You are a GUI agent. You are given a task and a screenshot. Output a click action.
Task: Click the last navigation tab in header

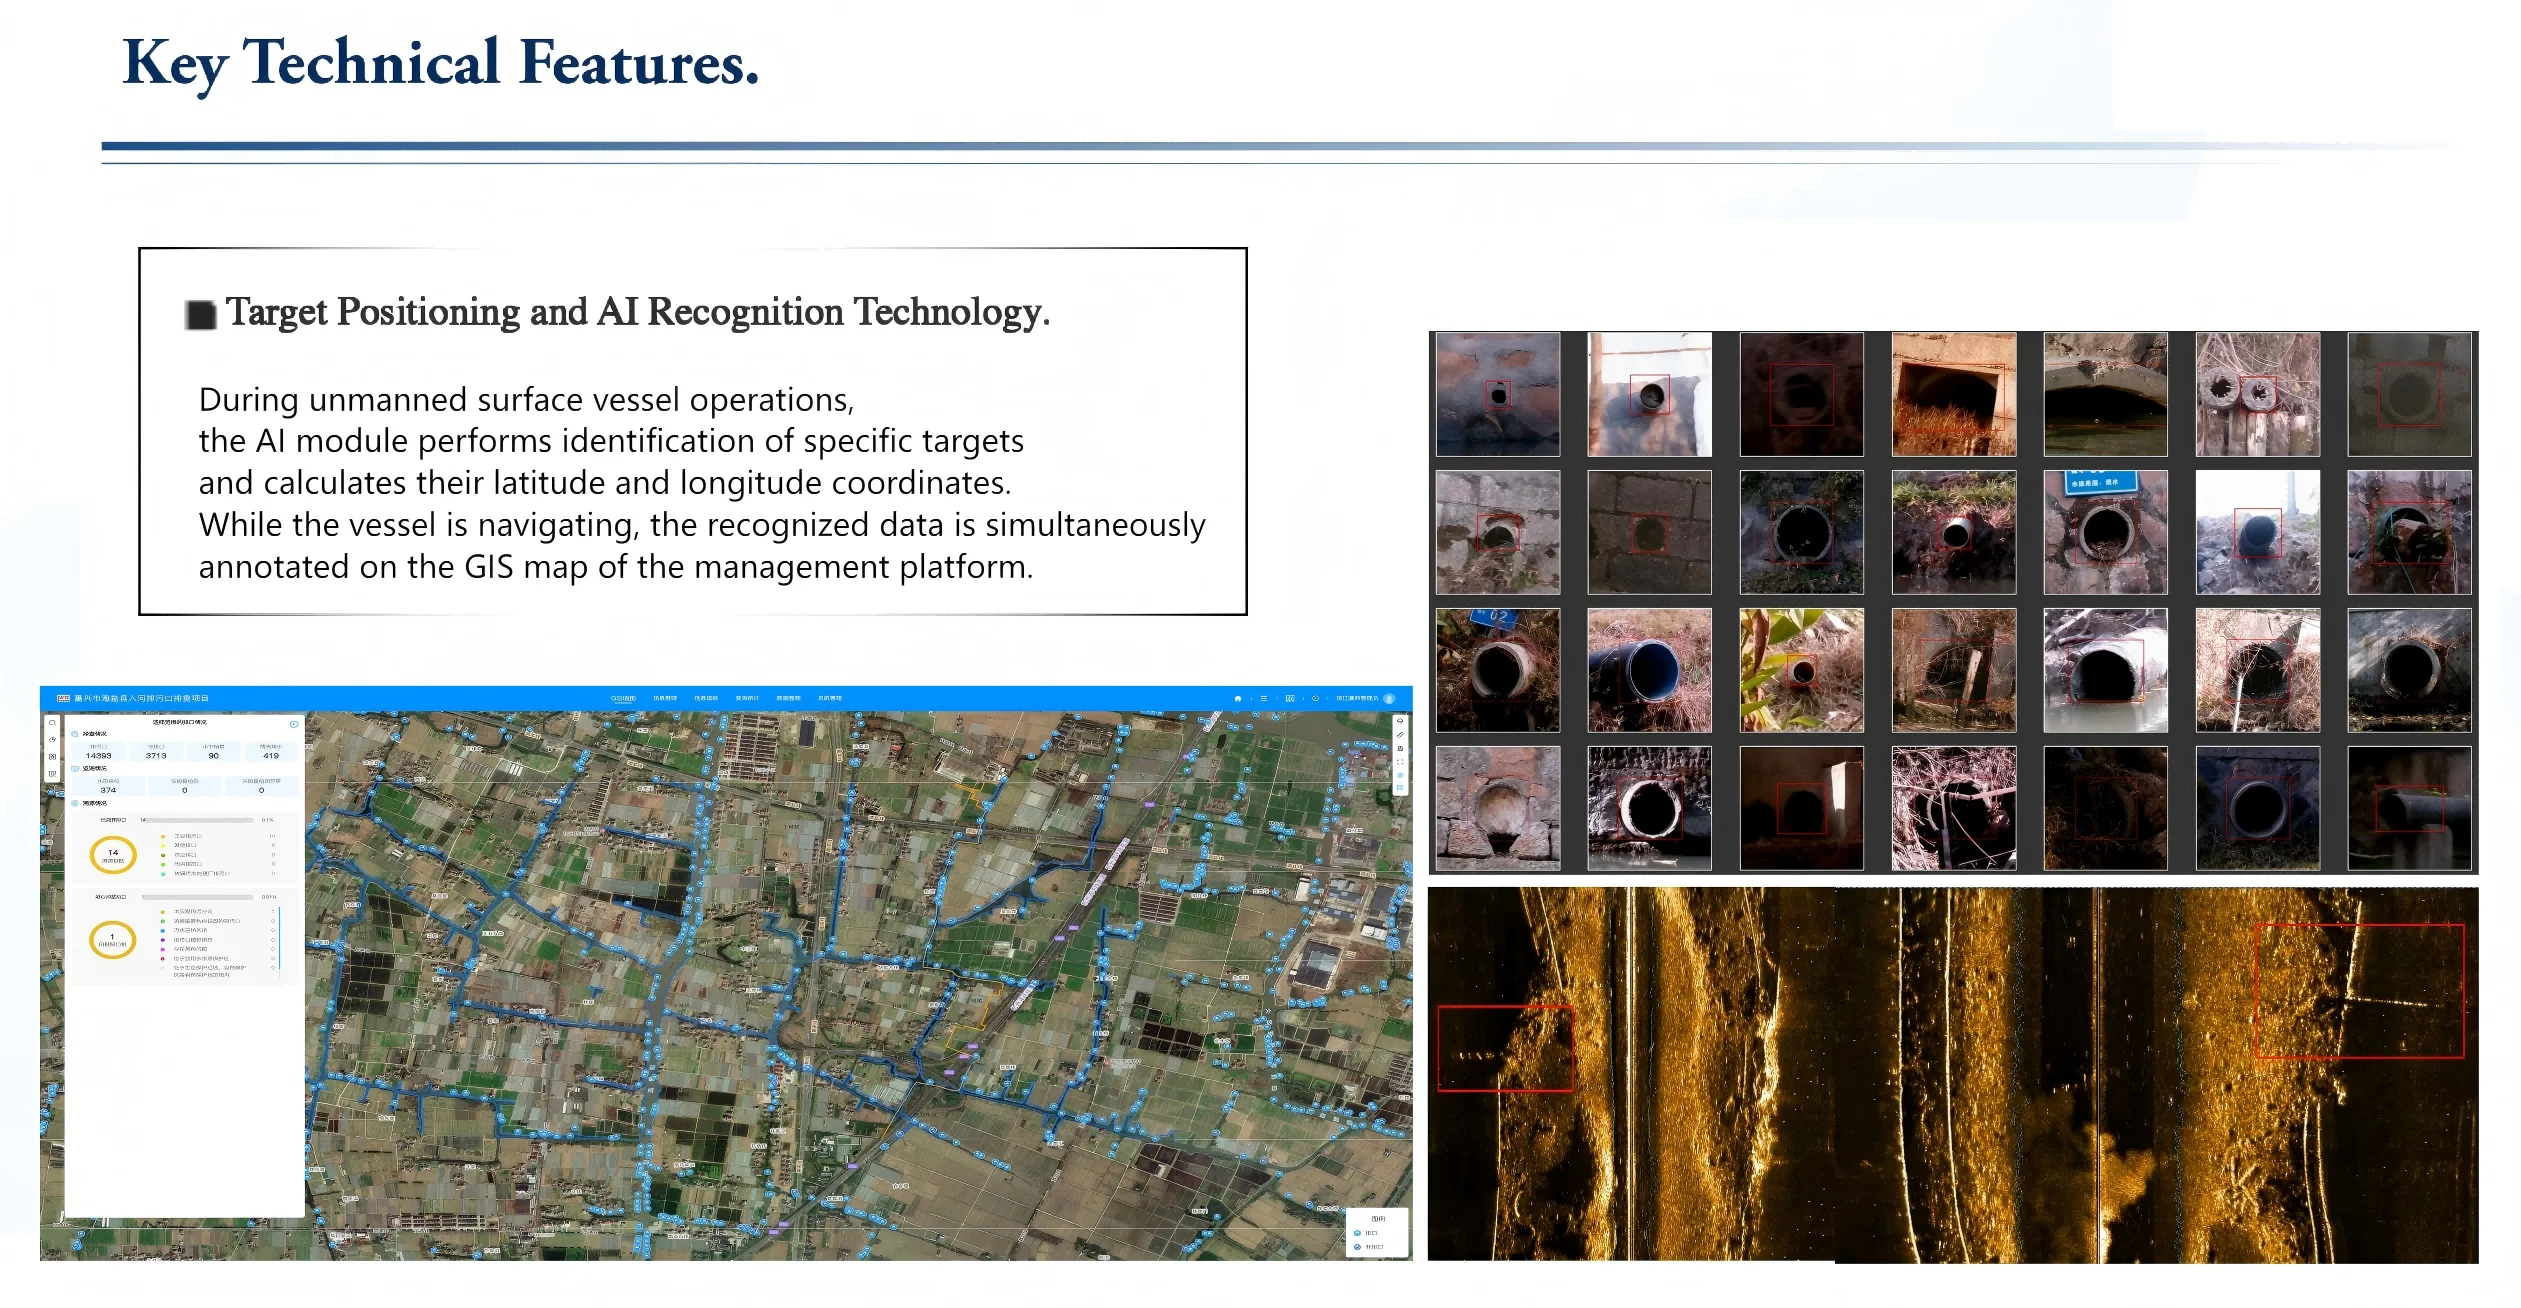(829, 699)
